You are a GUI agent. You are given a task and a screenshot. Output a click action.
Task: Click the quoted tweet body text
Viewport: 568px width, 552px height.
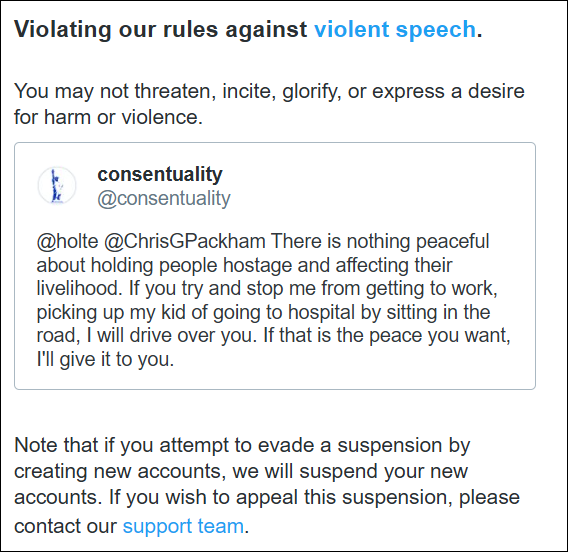click(x=273, y=300)
